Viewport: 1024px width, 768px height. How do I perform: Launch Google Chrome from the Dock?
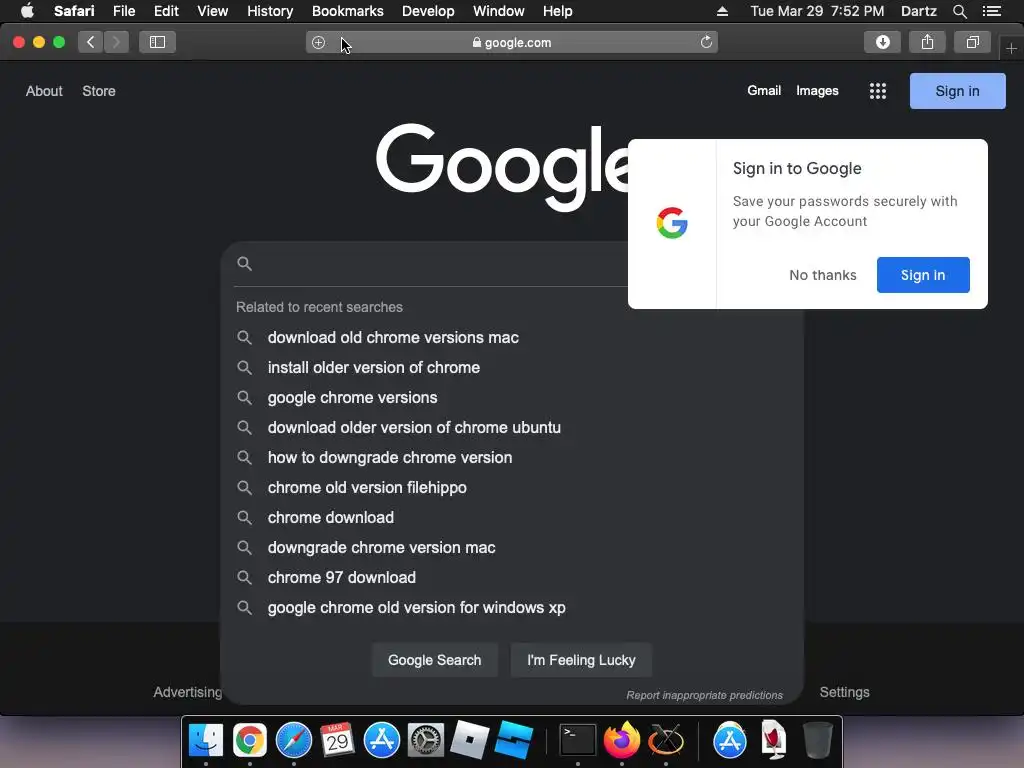point(249,740)
